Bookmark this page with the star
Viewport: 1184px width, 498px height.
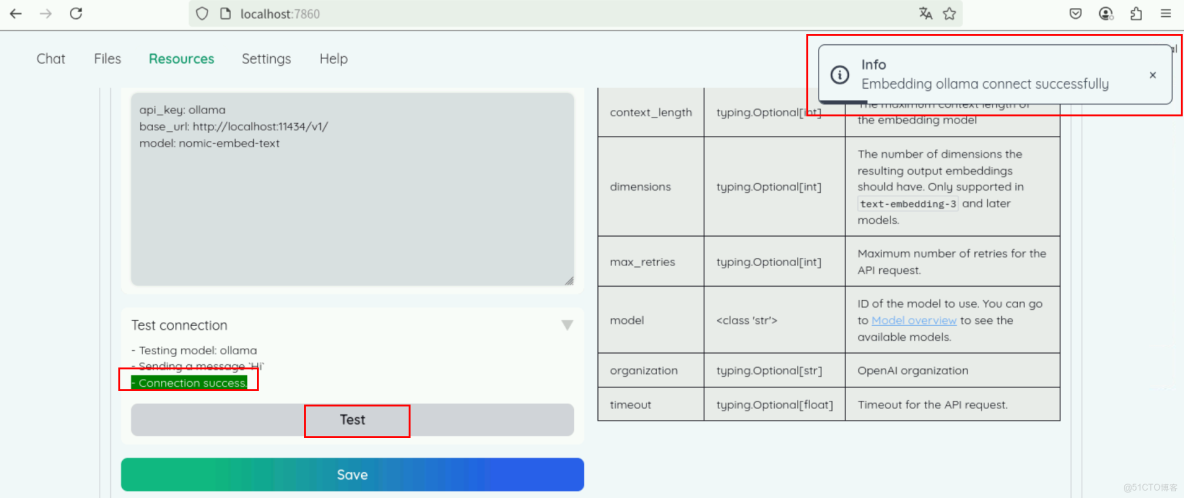tap(950, 14)
